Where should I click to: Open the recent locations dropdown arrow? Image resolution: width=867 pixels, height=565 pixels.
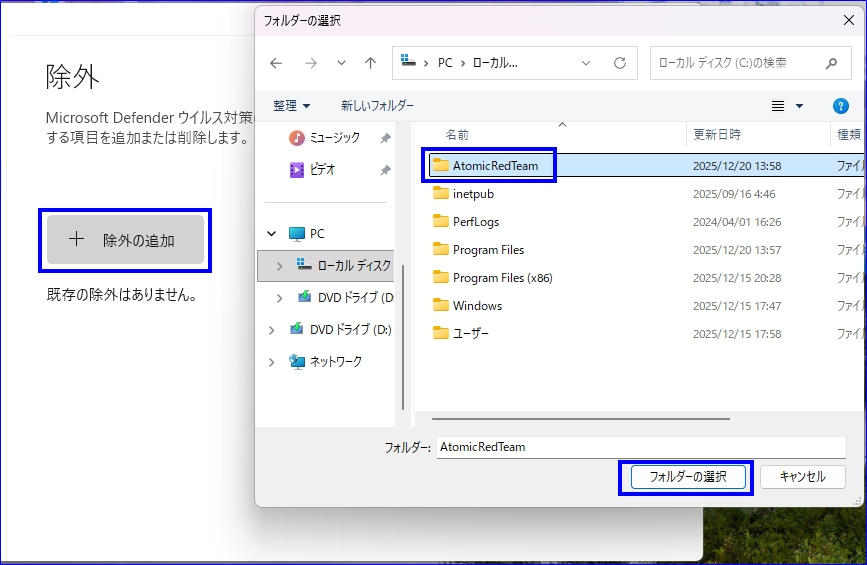tap(341, 63)
